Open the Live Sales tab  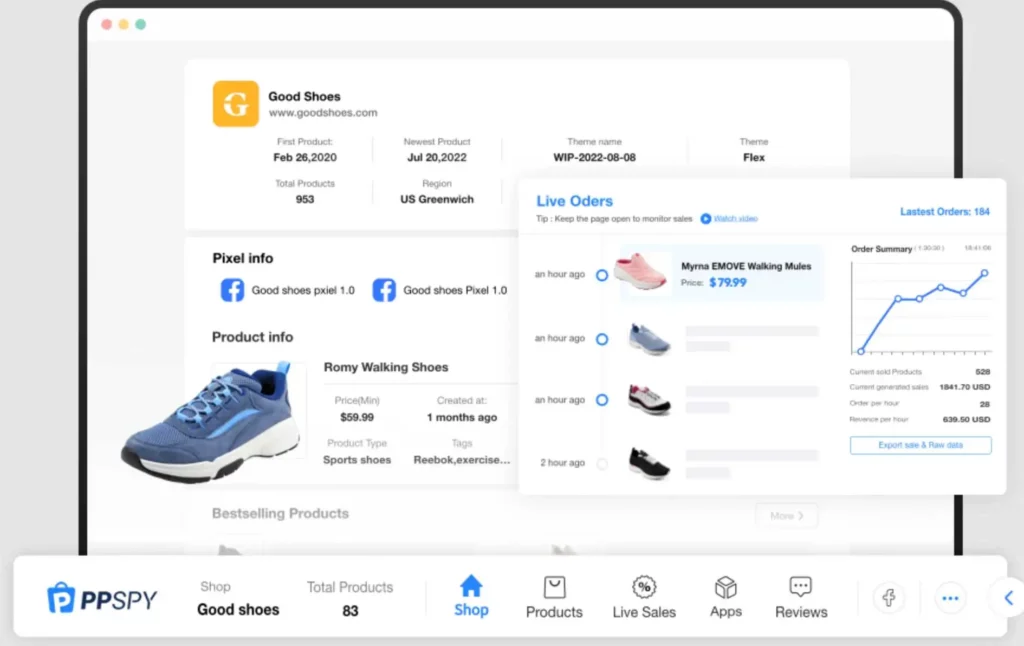pyautogui.click(x=644, y=598)
